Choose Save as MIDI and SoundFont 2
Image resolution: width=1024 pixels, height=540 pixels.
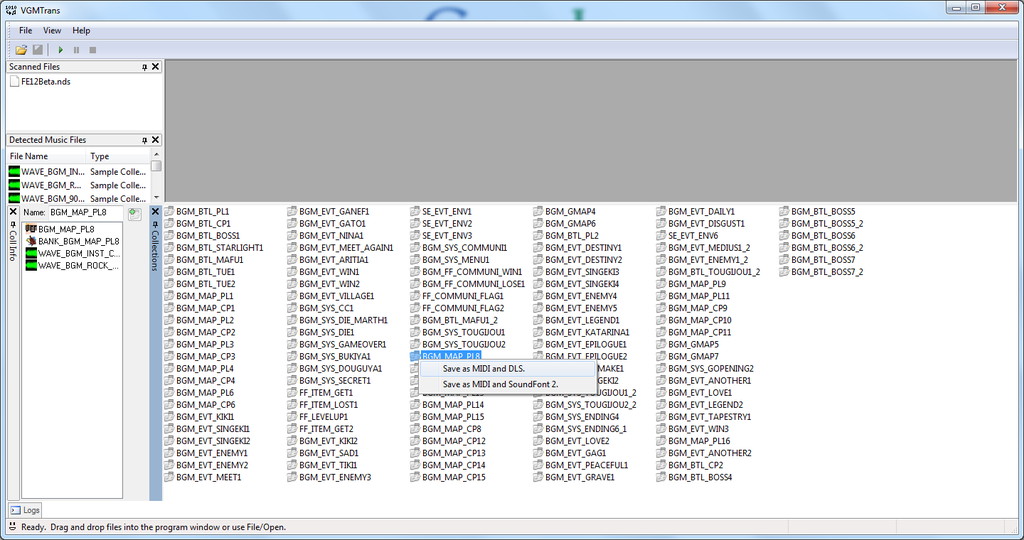[508, 385]
